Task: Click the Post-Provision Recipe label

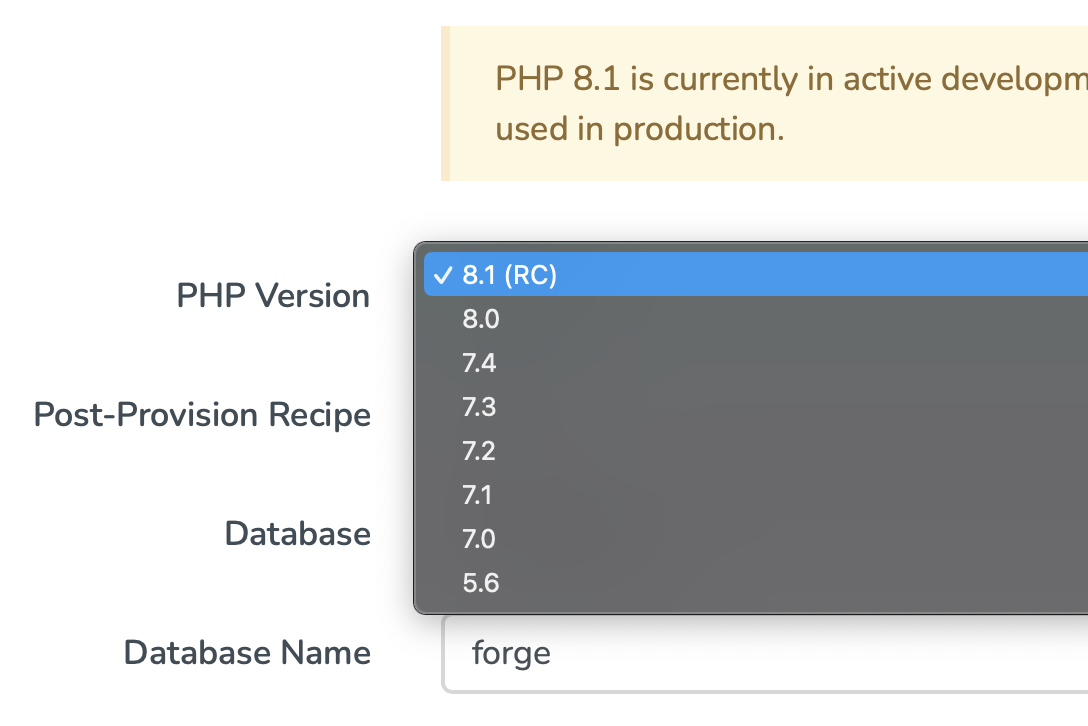Action: tap(202, 414)
